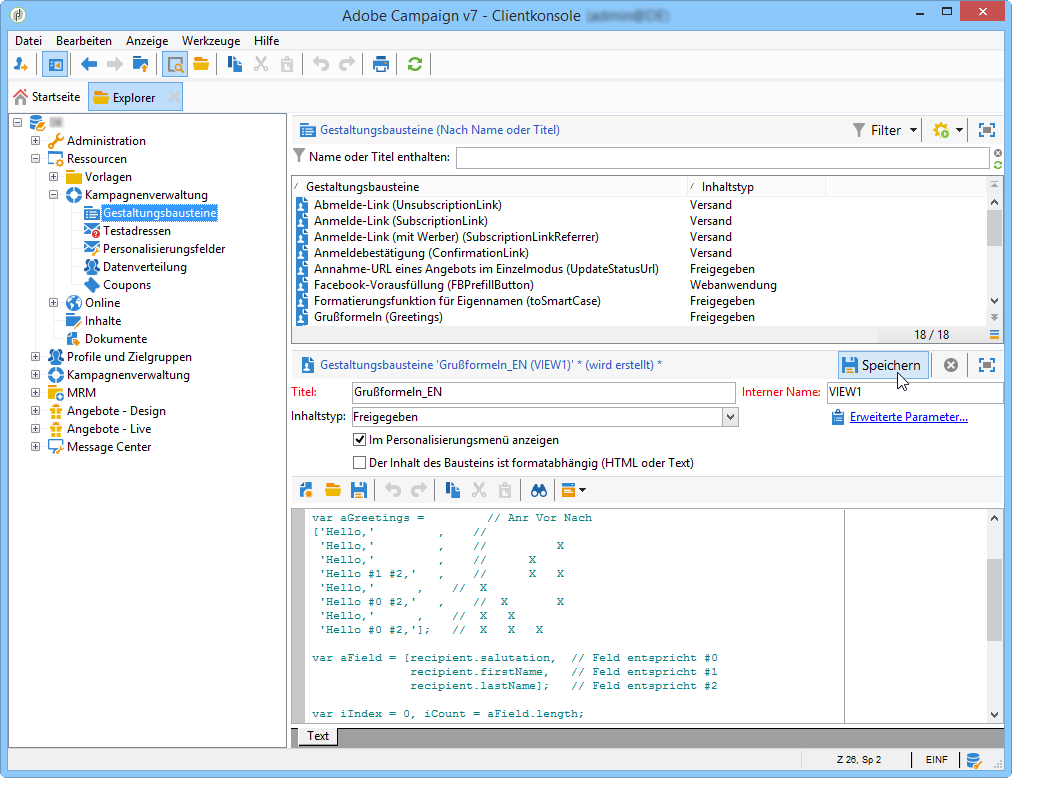Expand the Administration tree node
The height and width of the screenshot is (807, 1043).
(x=36, y=141)
